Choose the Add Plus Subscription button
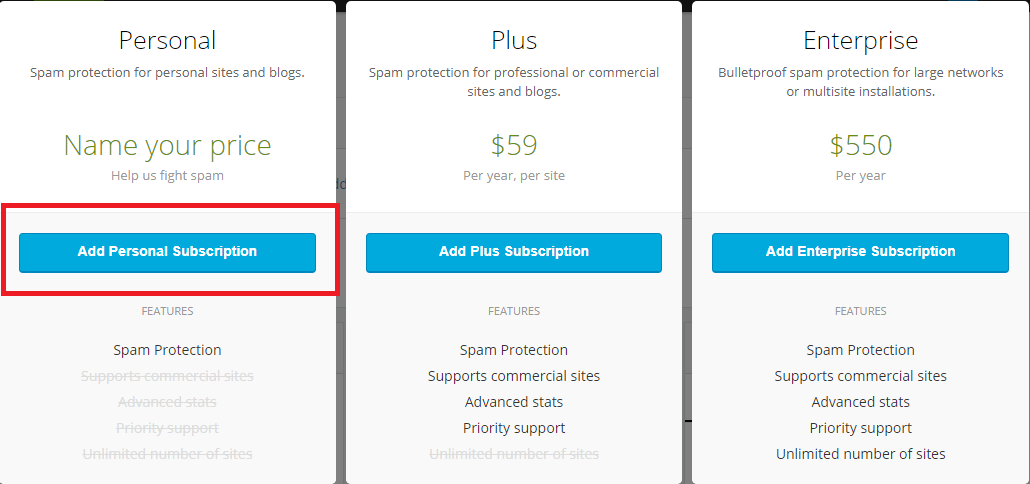Viewport: 1030px width, 484px height. 514,252
